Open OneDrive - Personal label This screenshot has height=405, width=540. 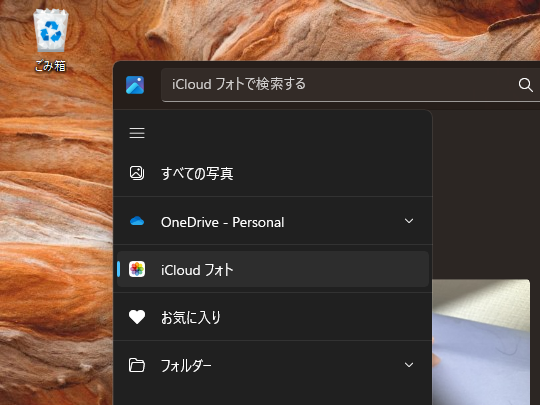[x=222, y=222]
